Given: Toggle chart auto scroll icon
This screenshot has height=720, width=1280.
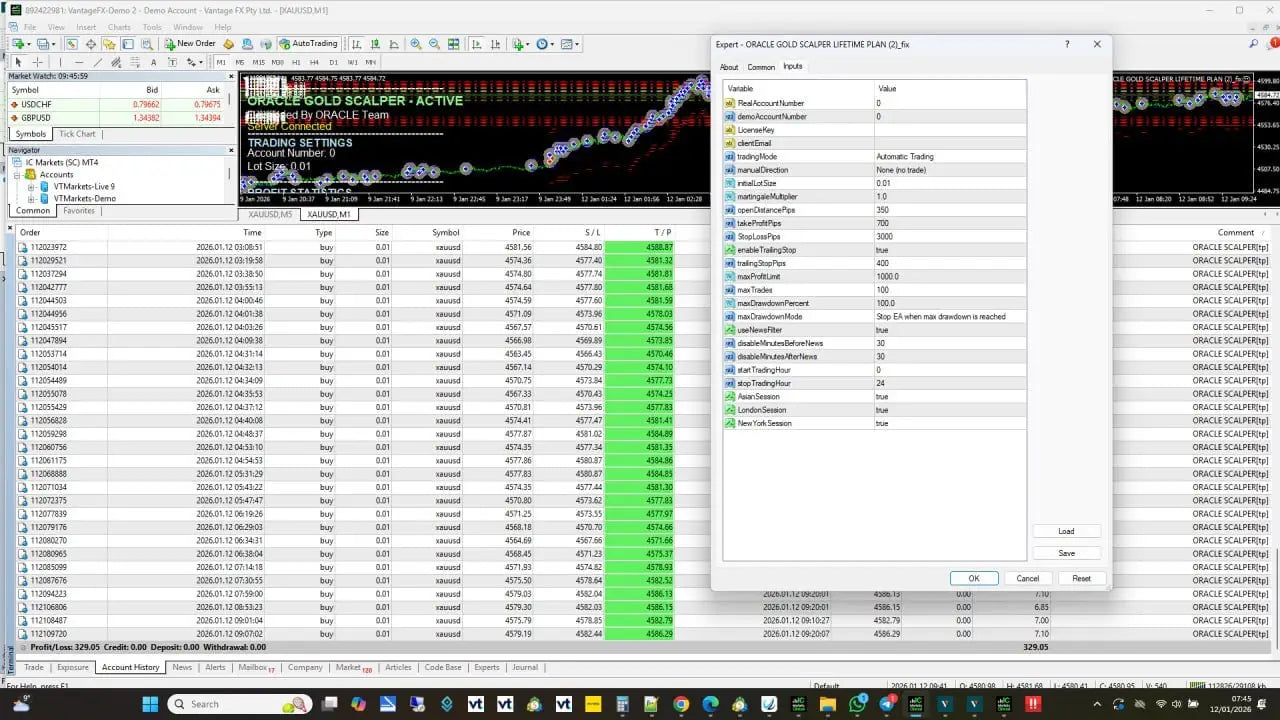Looking at the screenshot, I should [476, 43].
